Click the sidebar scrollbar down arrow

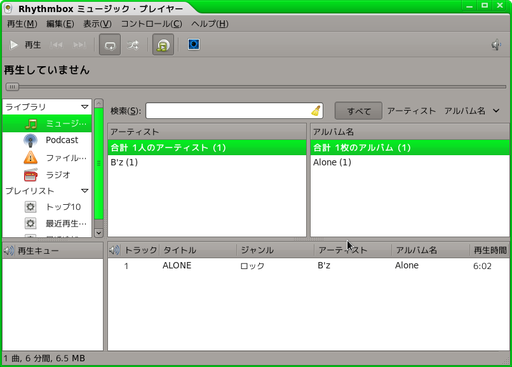point(99,232)
